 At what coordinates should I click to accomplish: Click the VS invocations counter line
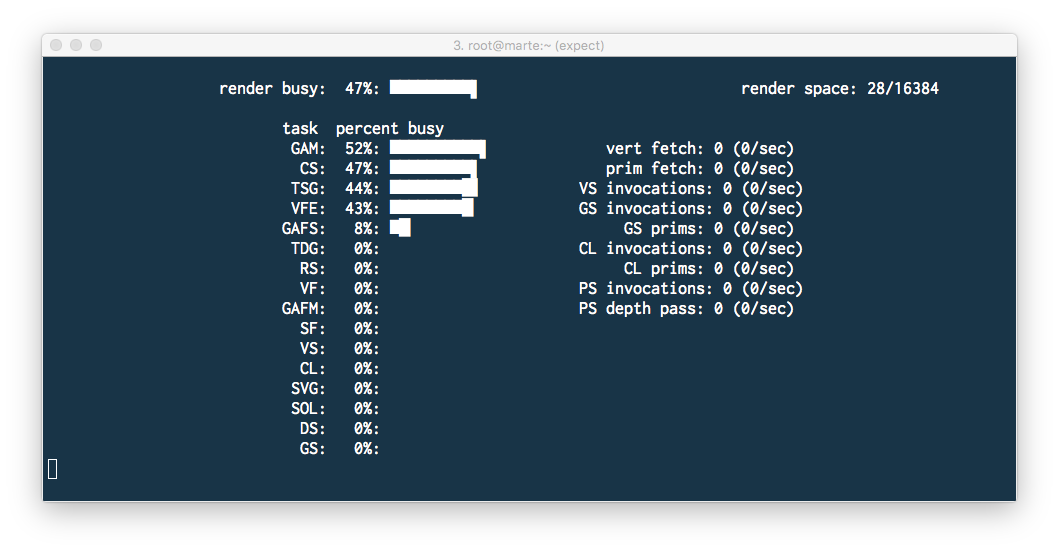[691, 189]
